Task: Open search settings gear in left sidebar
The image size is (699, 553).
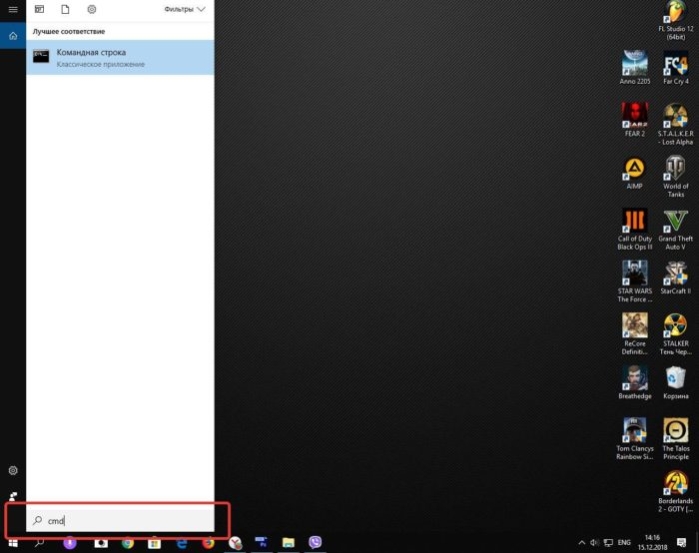Action: (13, 470)
